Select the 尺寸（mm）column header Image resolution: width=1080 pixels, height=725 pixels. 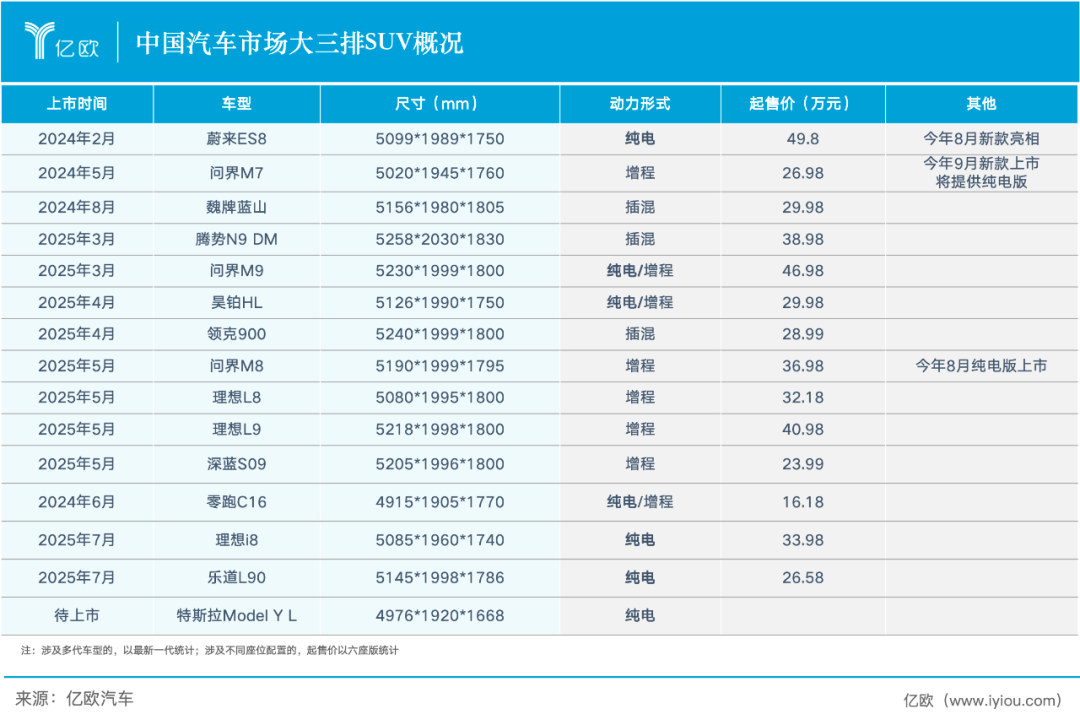point(439,104)
